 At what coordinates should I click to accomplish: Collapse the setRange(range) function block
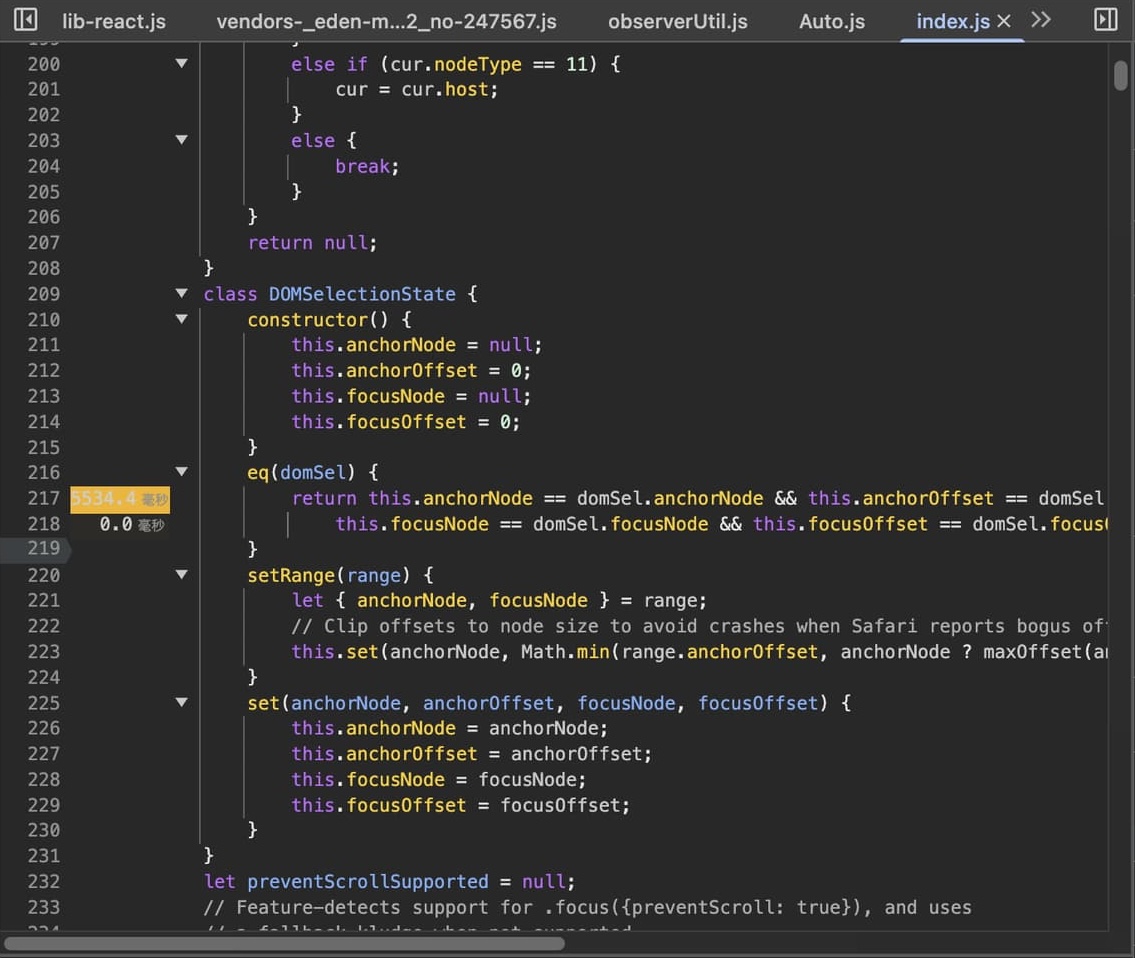(x=181, y=575)
